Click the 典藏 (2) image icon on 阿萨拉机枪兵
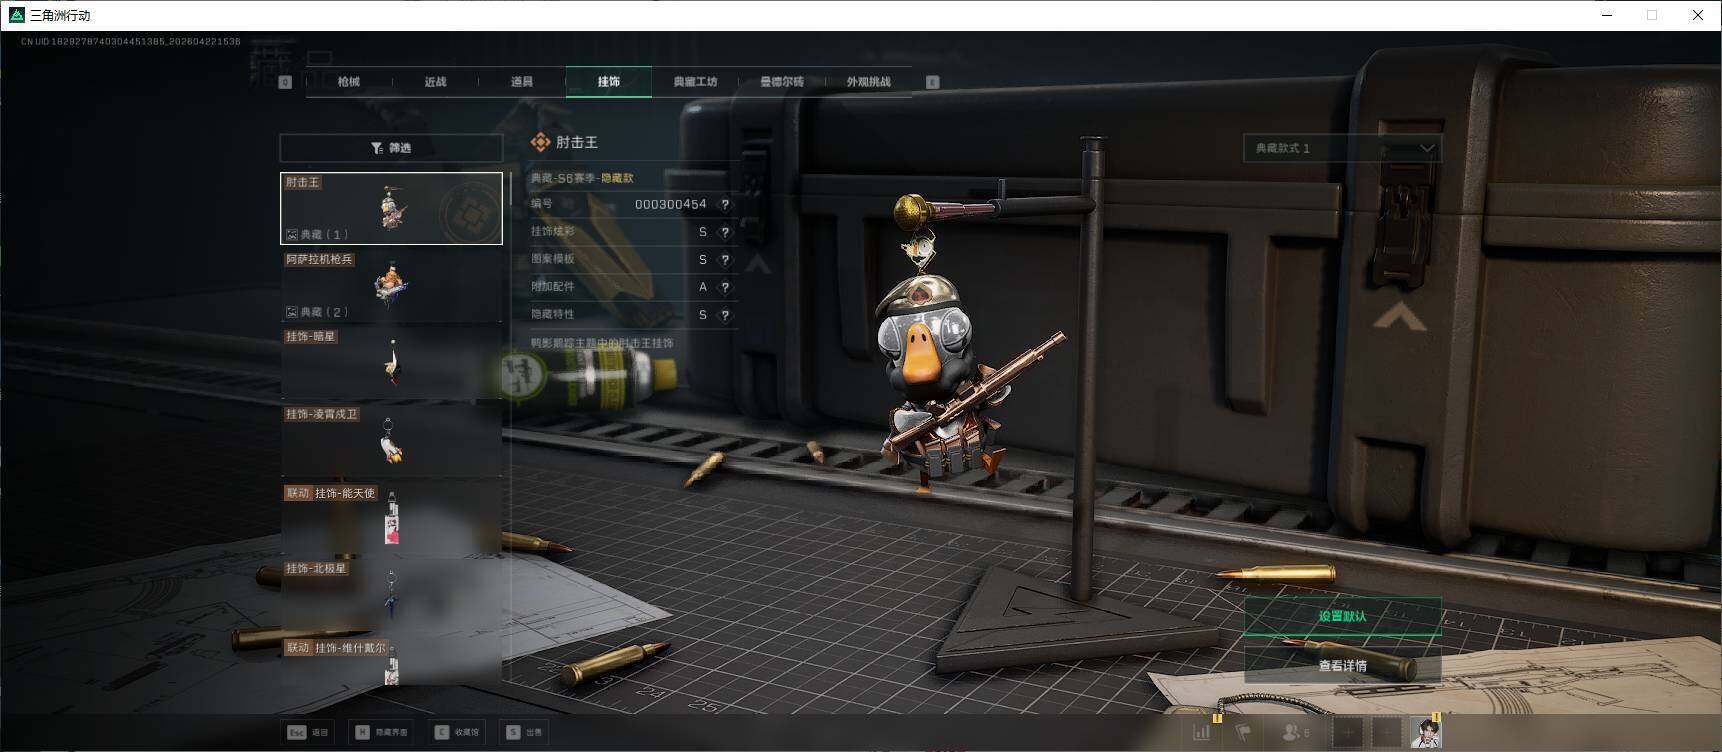This screenshot has height=752, width=1722. (292, 312)
